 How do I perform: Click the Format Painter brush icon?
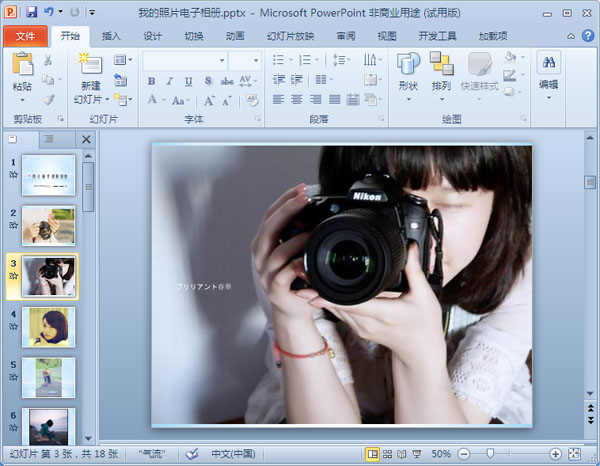coord(48,99)
